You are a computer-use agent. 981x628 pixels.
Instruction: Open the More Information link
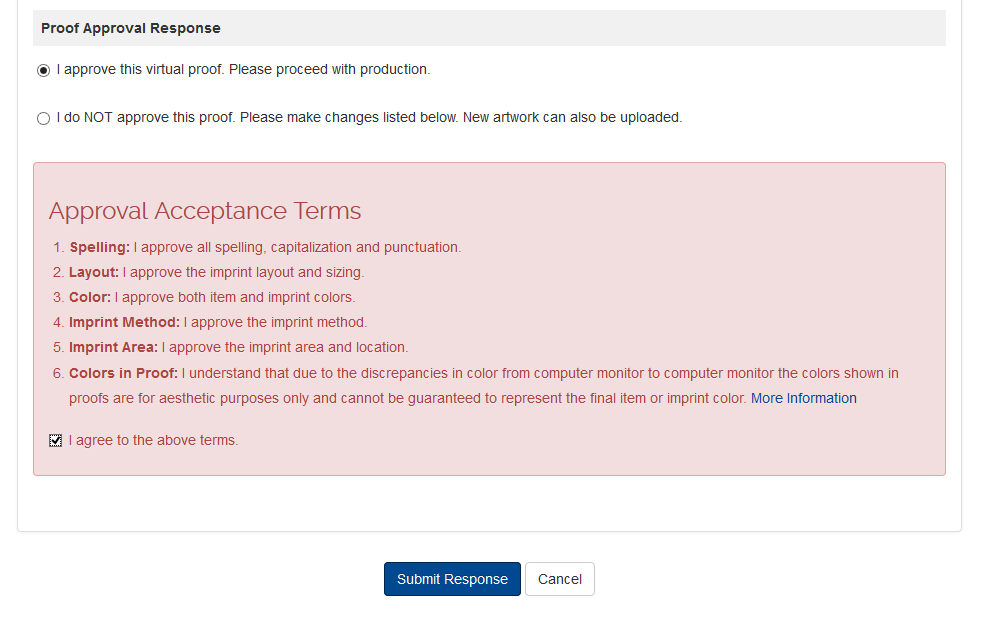[x=803, y=398]
